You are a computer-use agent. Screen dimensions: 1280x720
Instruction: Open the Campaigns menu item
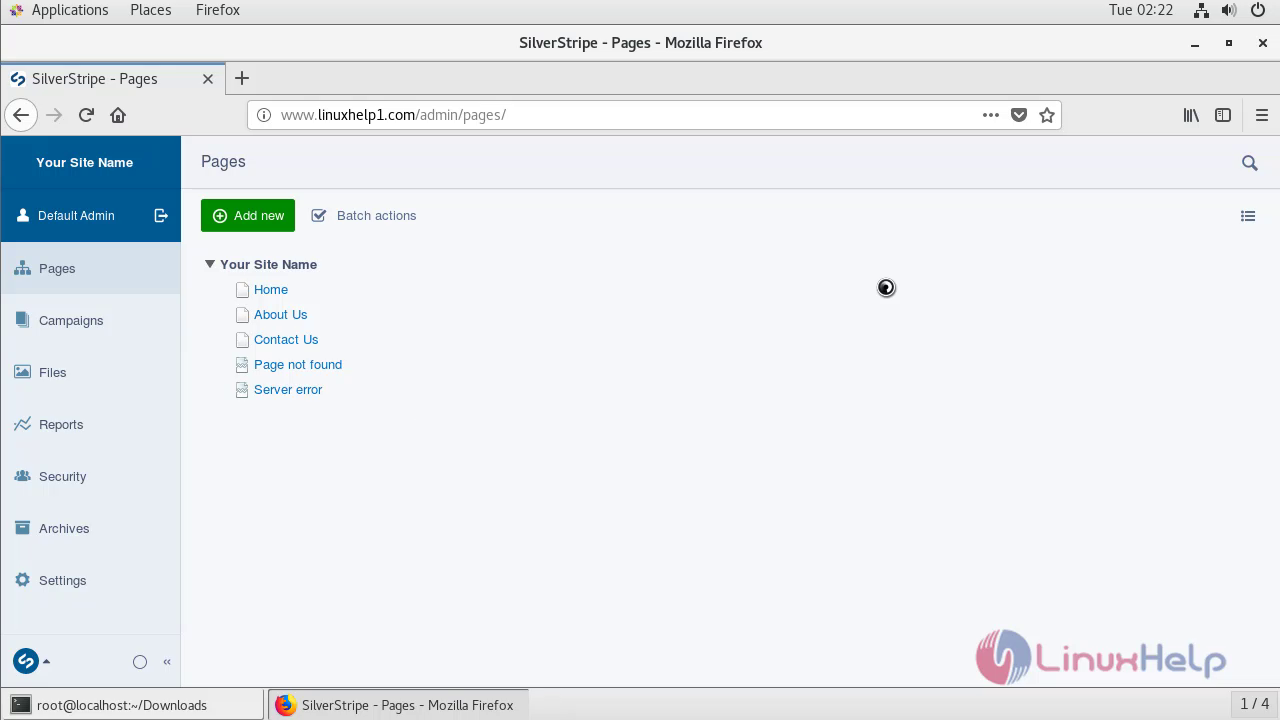[x=90, y=320]
